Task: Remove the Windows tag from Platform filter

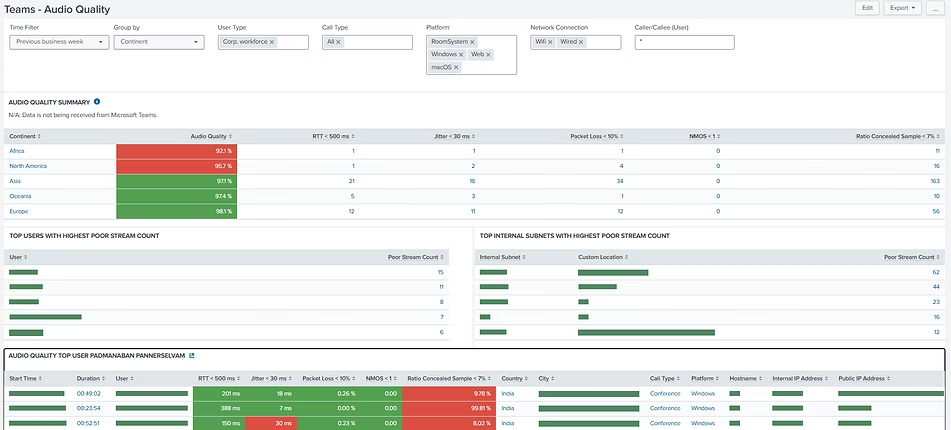Action: pyautogui.click(x=461, y=55)
